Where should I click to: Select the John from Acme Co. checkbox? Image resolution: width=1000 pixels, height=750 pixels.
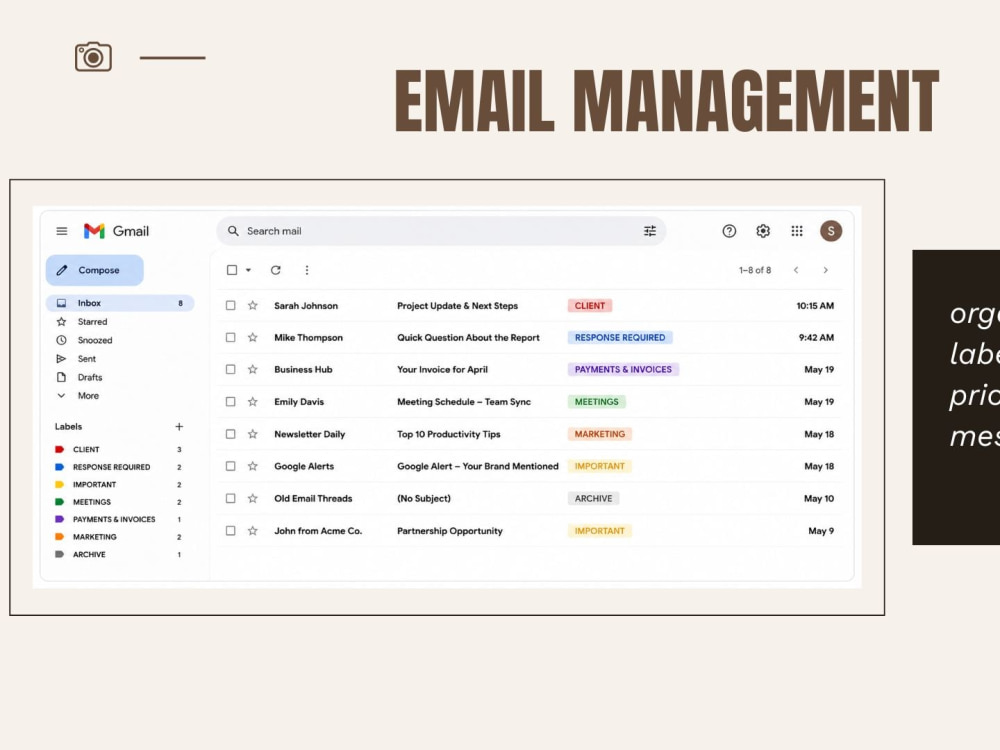(230, 531)
